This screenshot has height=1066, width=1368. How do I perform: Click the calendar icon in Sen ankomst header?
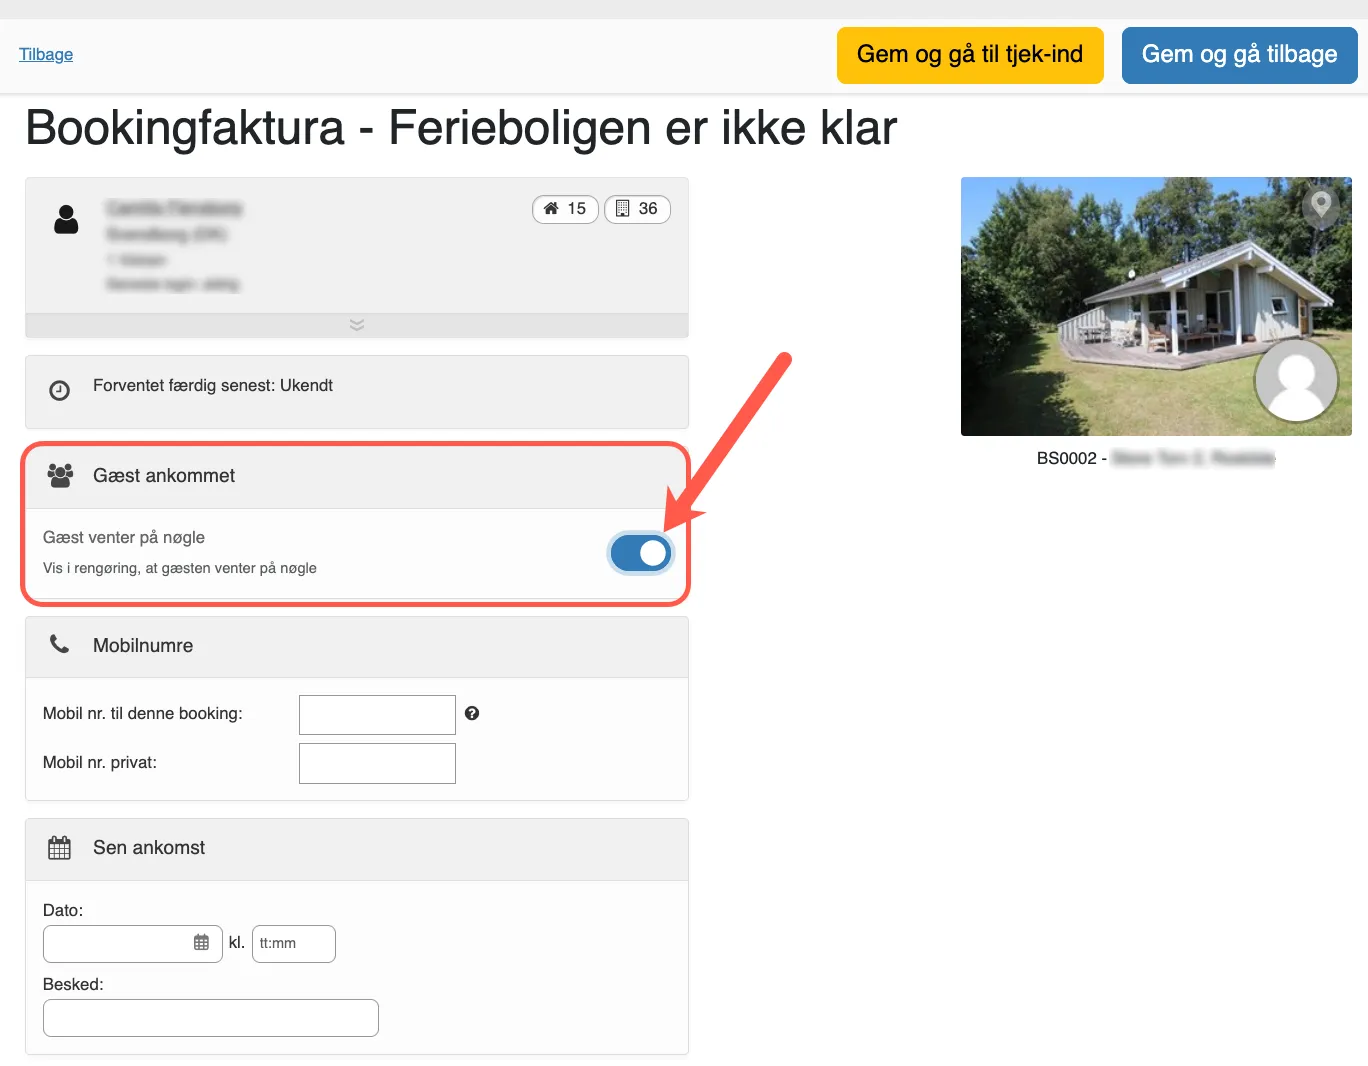coord(59,847)
